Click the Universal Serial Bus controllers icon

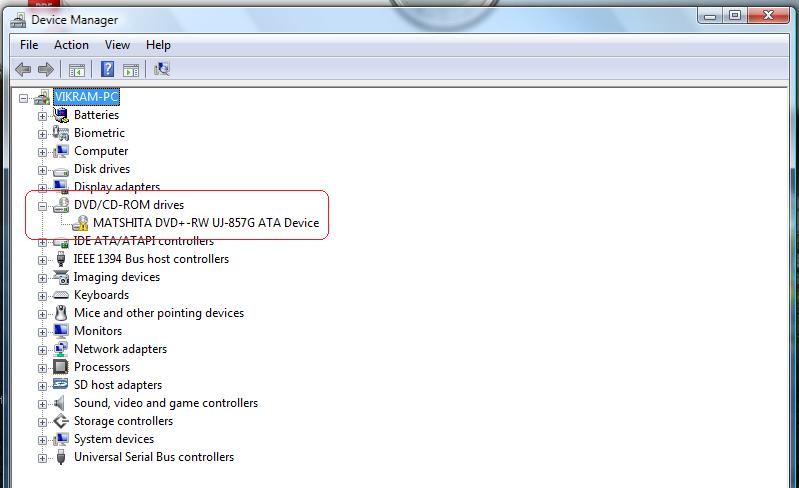point(61,457)
